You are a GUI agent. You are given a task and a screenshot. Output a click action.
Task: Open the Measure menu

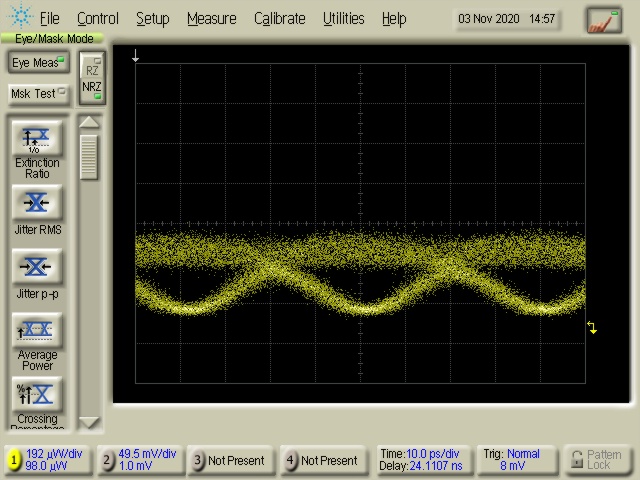tap(211, 18)
